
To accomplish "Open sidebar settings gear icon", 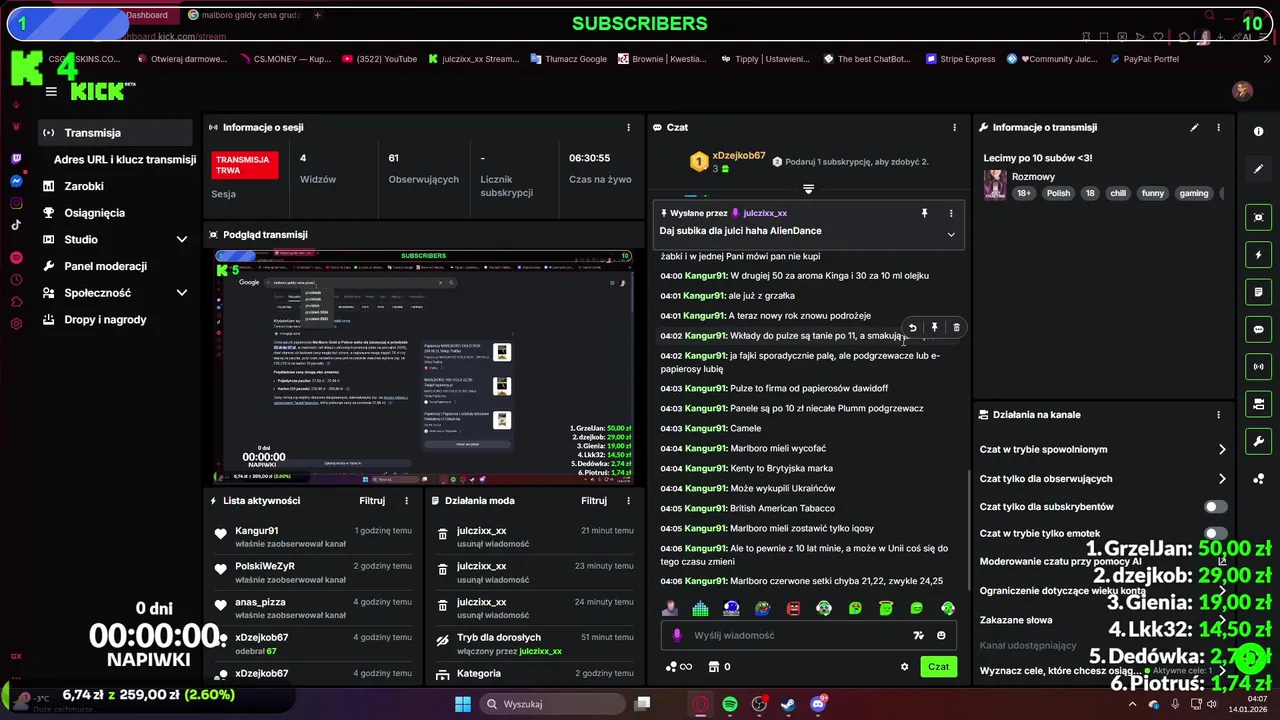I will (x=16, y=324).
